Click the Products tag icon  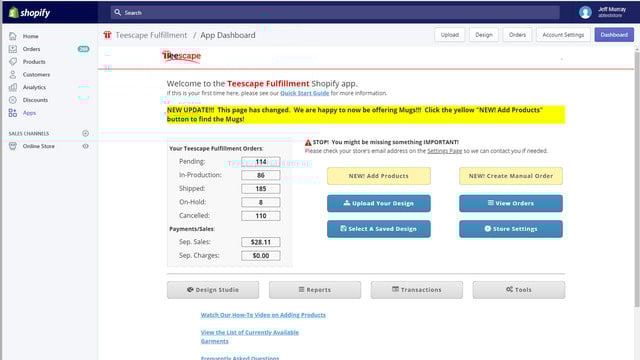click(13, 62)
